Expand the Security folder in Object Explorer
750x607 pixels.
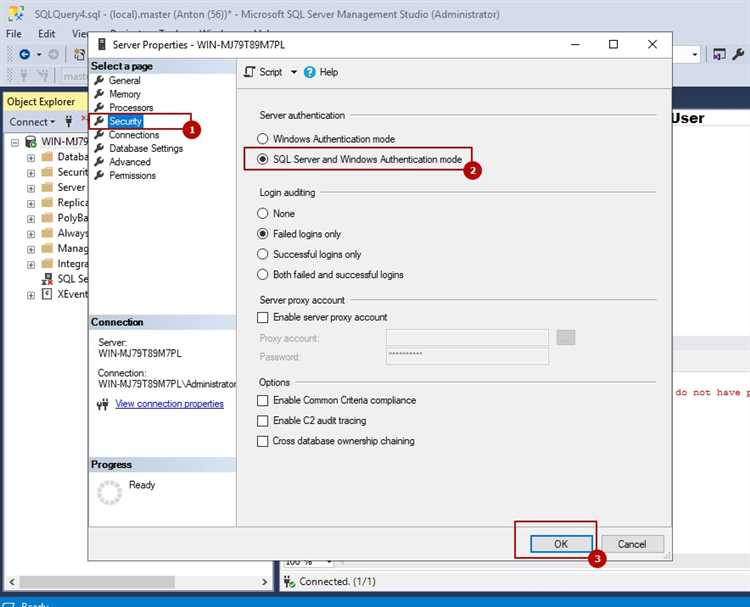pos(31,173)
